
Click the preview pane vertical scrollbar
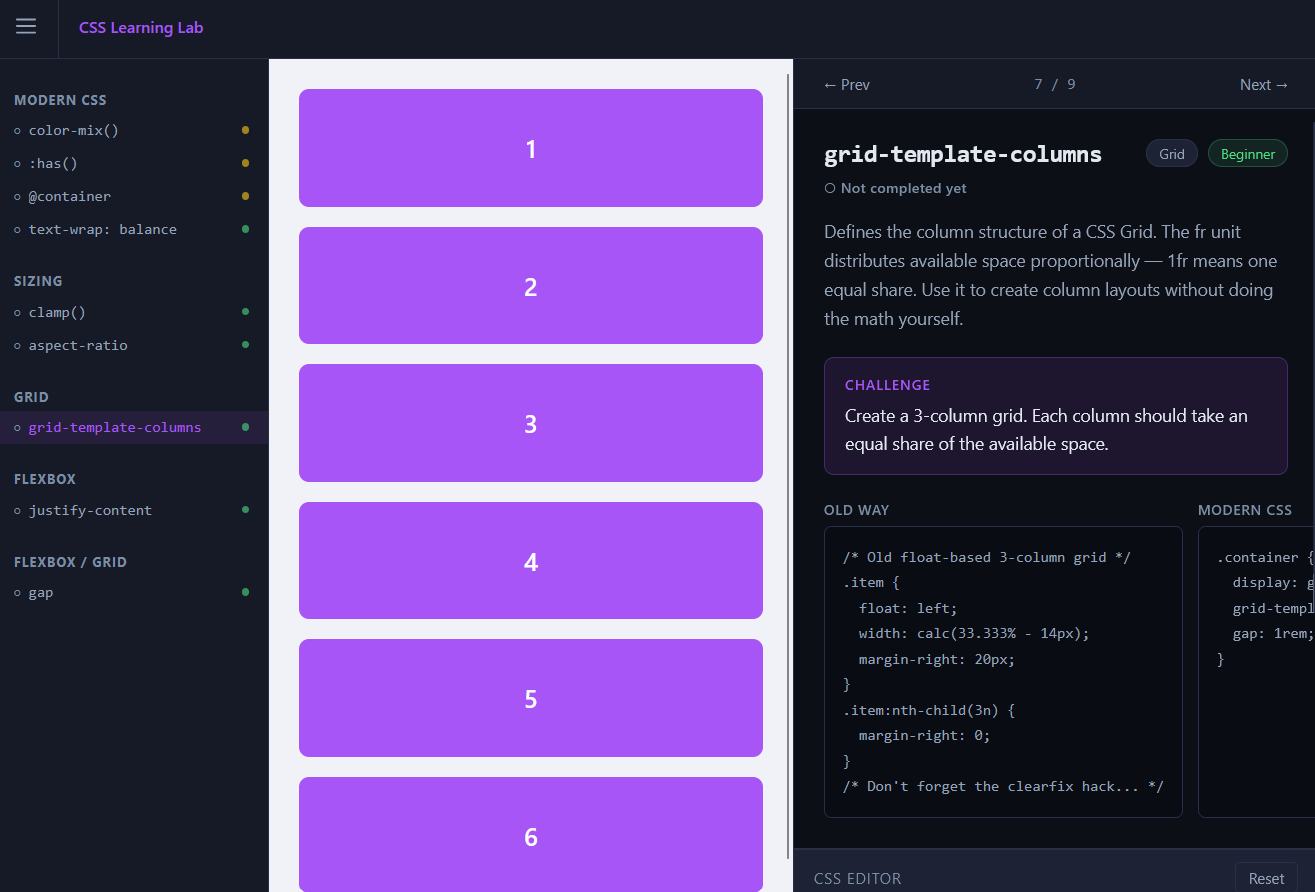pos(789,465)
